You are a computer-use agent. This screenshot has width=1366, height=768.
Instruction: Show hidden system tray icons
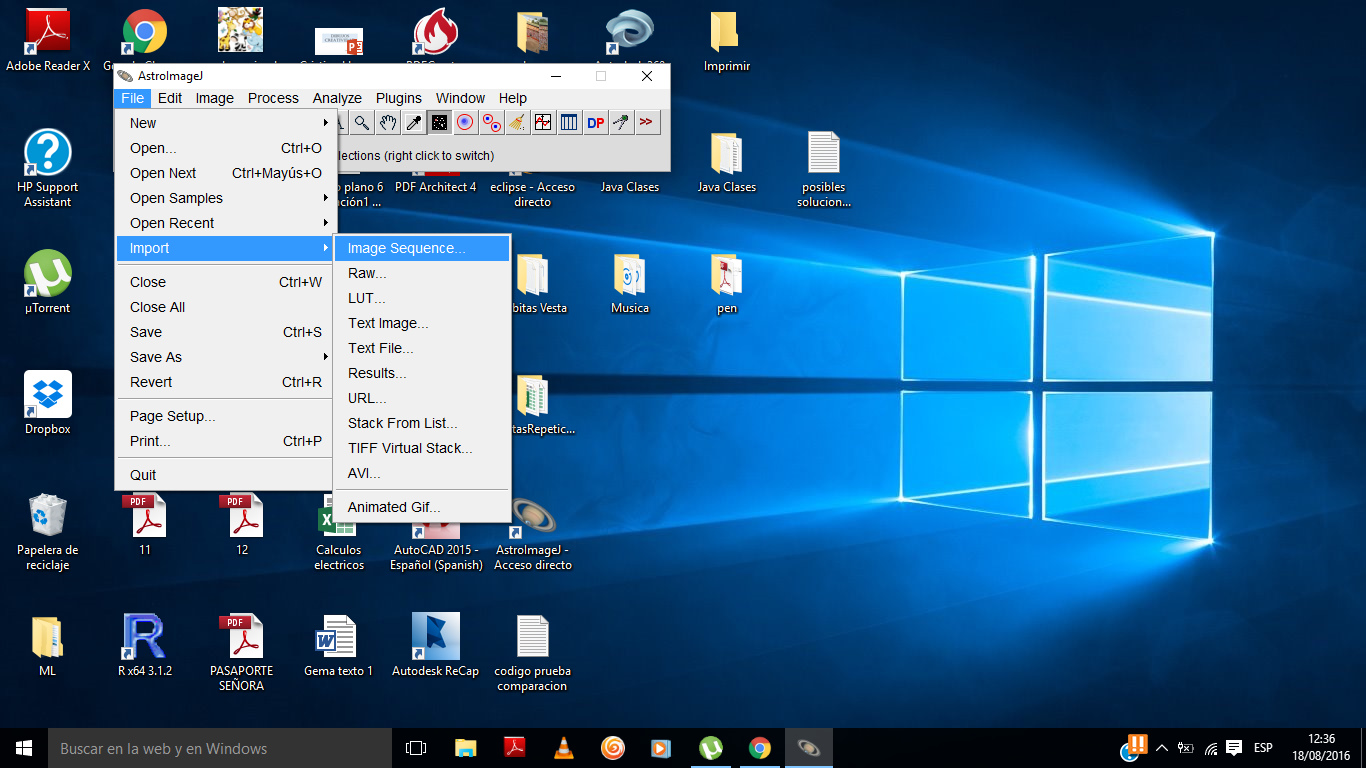pyautogui.click(x=1161, y=748)
